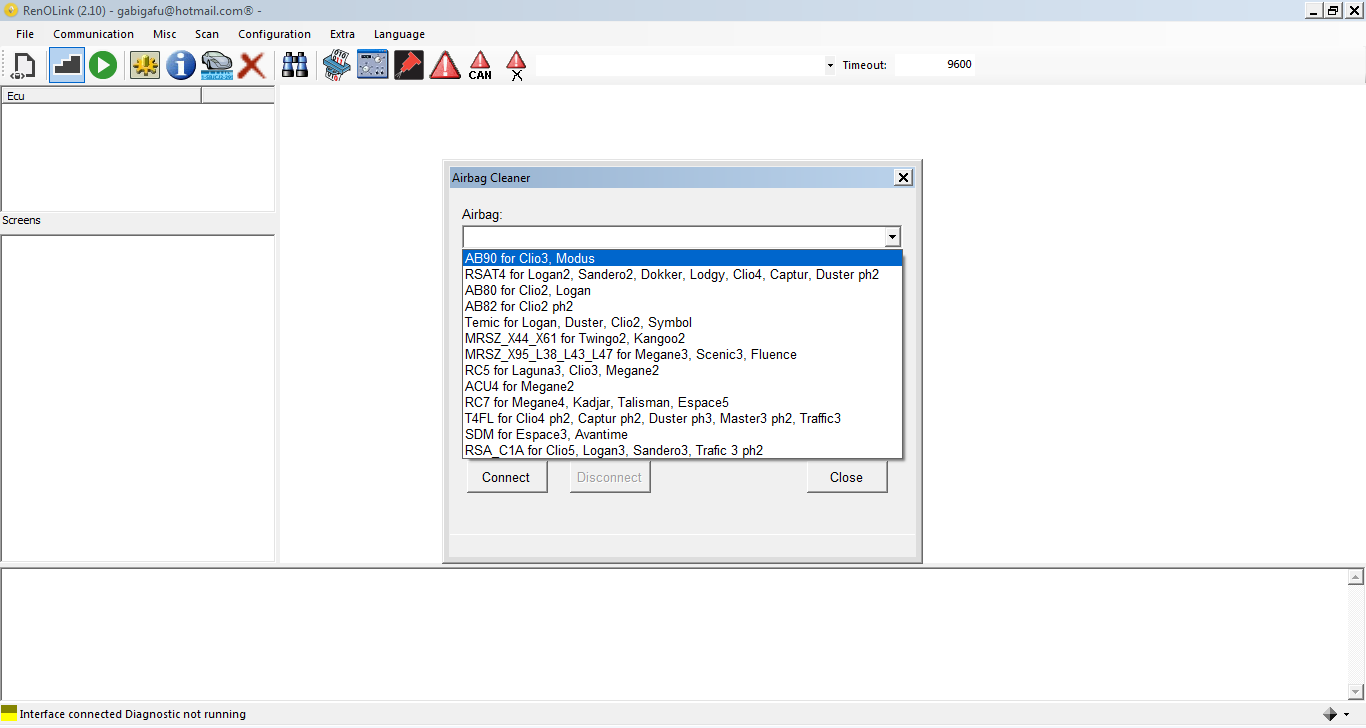Select AB90 for Clio3, Modus
1366x728 pixels.
(x=683, y=258)
